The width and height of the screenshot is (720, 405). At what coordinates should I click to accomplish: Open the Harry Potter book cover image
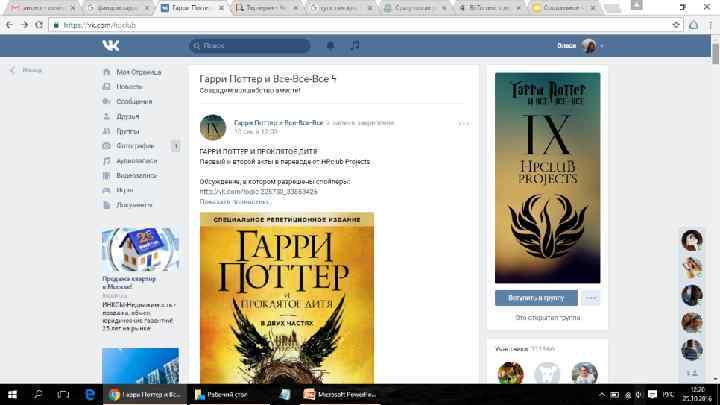tap(287, 298)
